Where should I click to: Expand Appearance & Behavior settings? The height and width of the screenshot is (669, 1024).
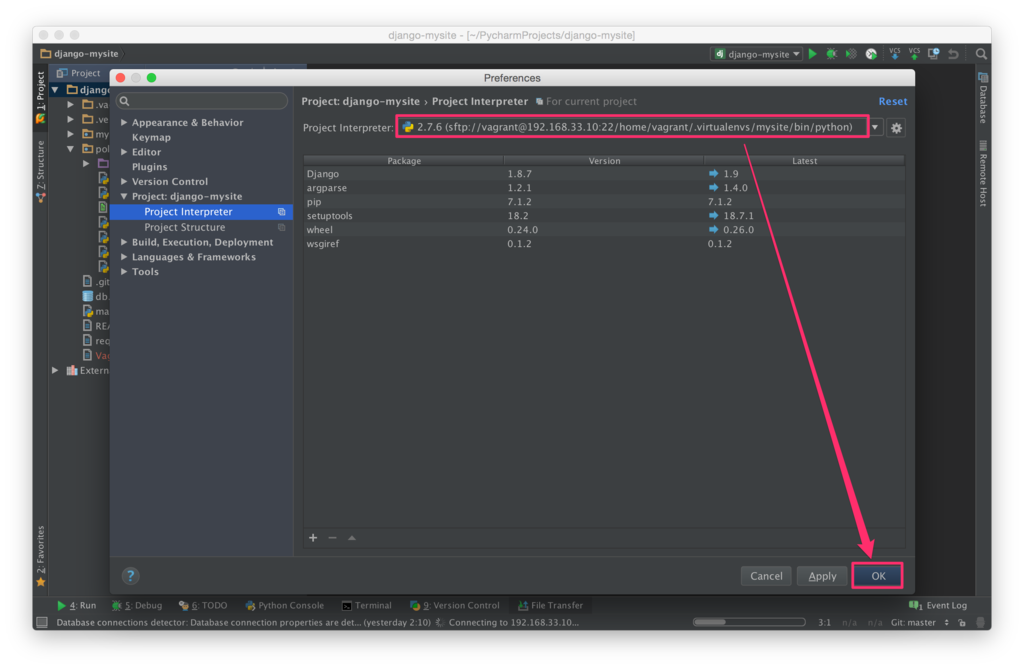(x=124, y=122)
